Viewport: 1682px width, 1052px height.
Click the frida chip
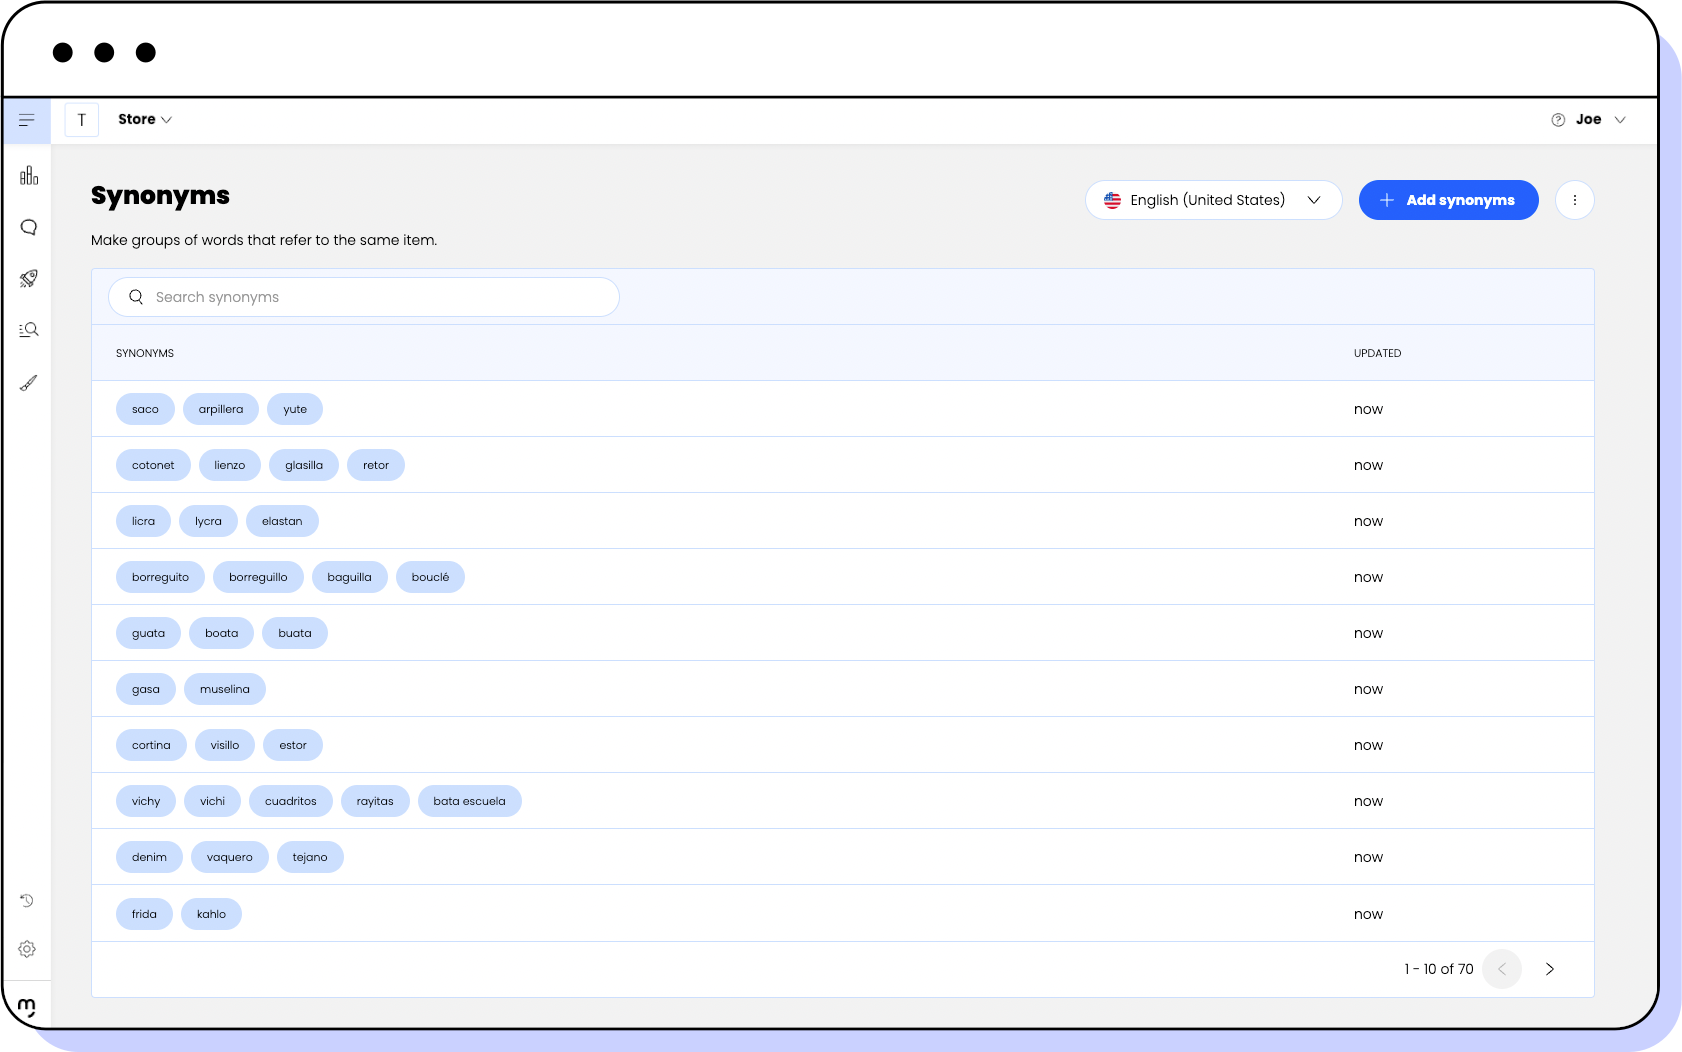tap(144, 914)
